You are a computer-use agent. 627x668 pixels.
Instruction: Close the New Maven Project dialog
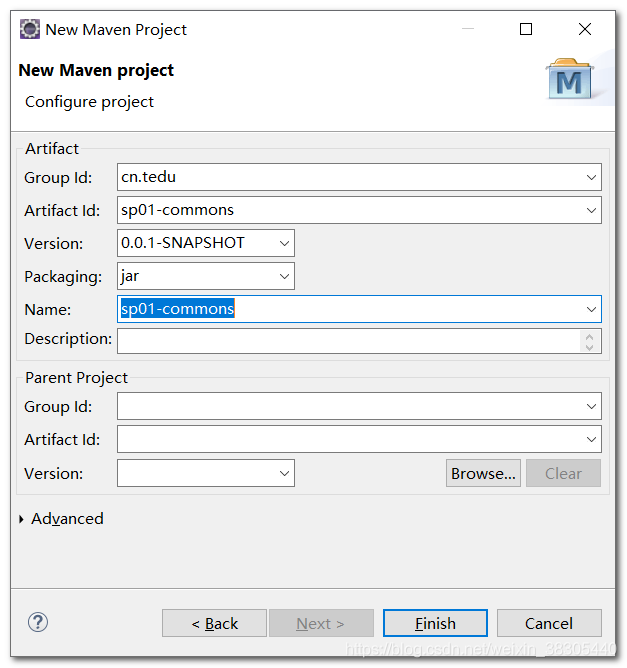click(x=585, y=29)
